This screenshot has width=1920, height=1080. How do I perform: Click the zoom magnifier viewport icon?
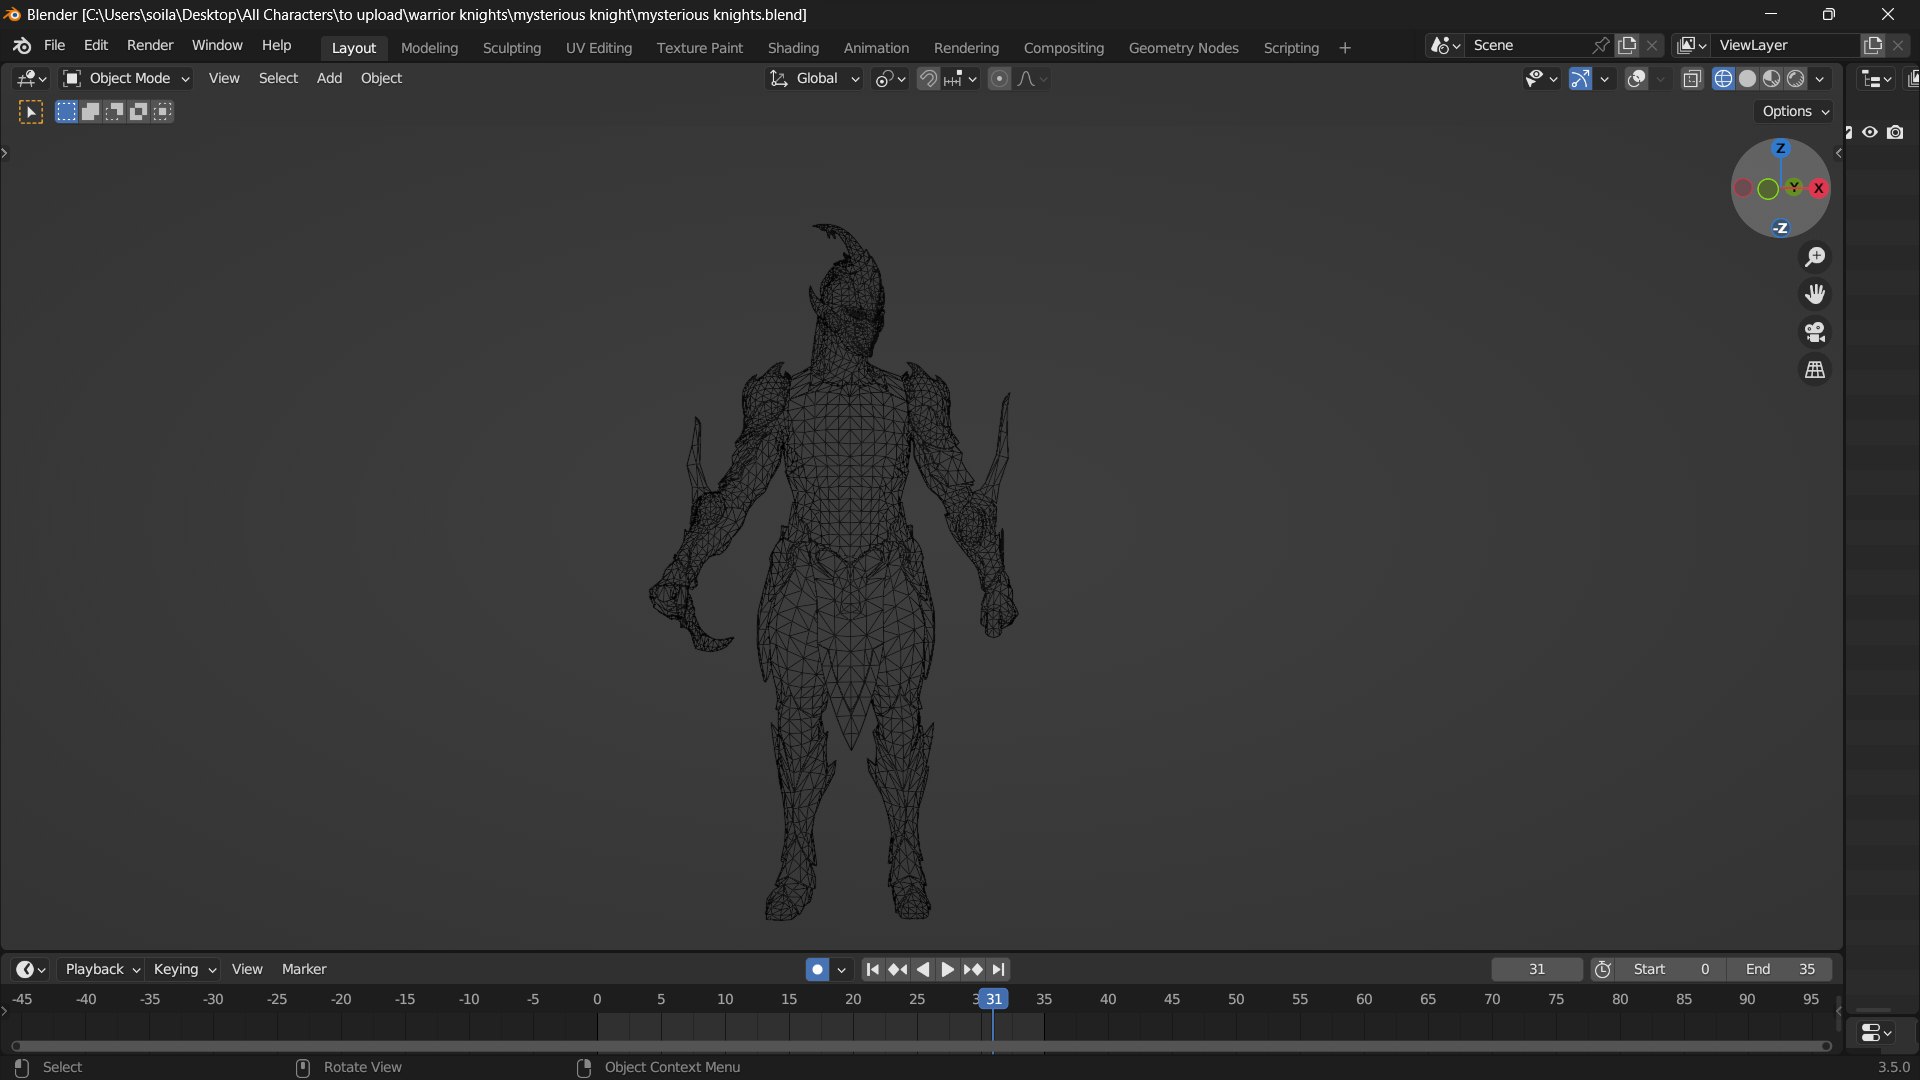1815,257
